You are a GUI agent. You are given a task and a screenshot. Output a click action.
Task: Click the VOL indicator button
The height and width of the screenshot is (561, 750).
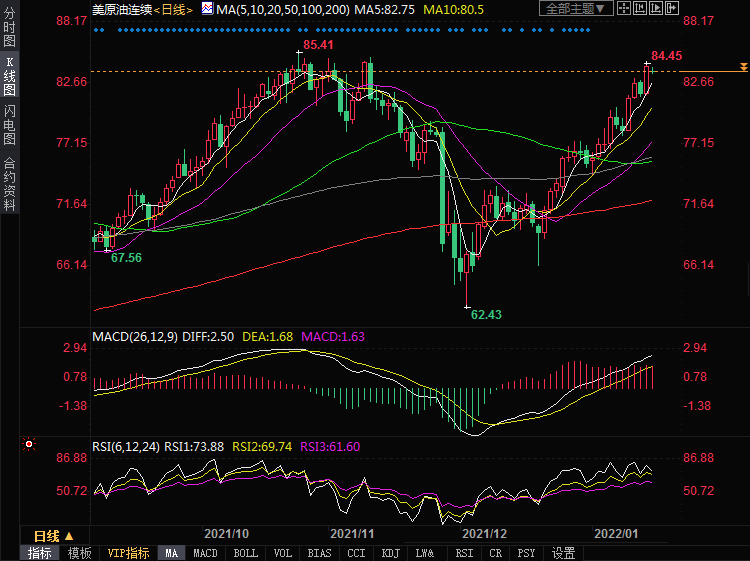[283, 553]
